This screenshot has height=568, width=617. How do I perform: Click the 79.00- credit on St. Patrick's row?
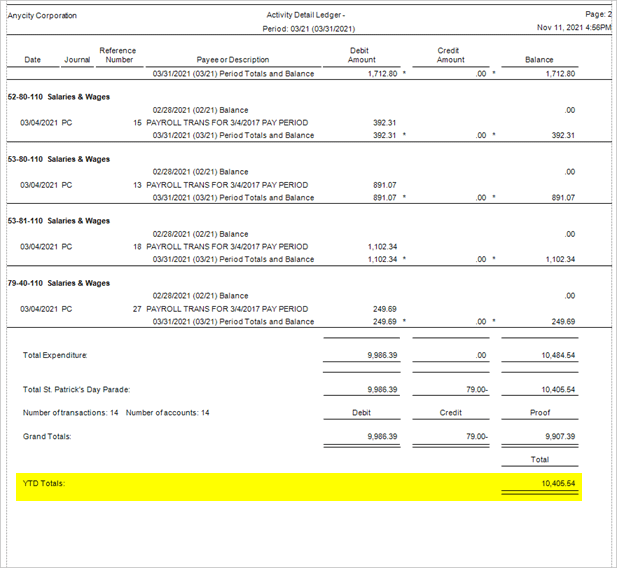point(477,390)
